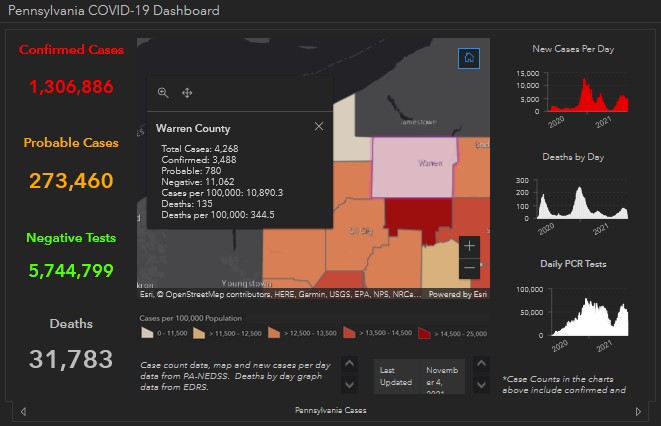Zoom in the map with plus button
Image resolution: width=661 pixels, height=426 pixels.
470,246
